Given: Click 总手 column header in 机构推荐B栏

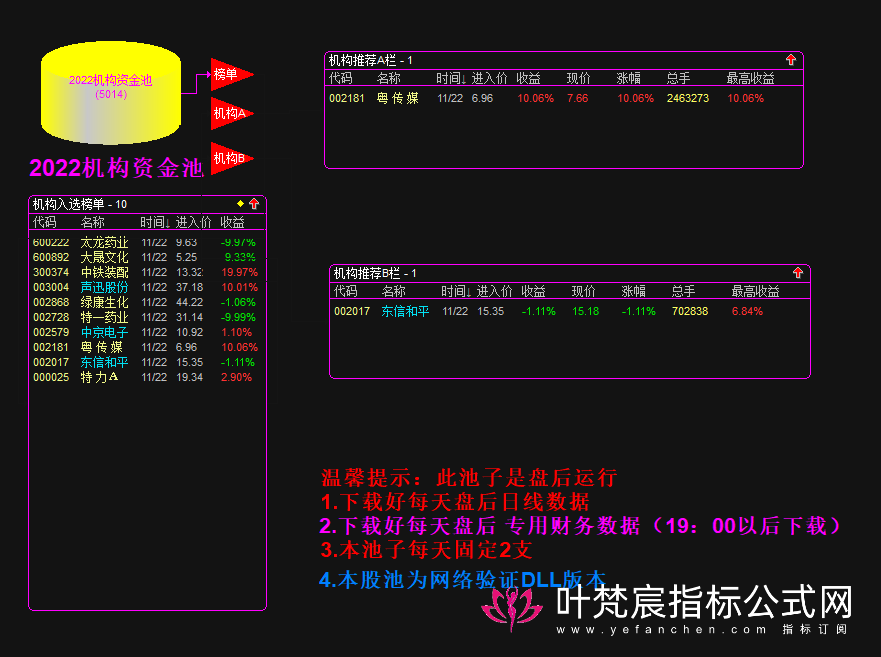Looking at the screenshot, I should coord(684,292).
